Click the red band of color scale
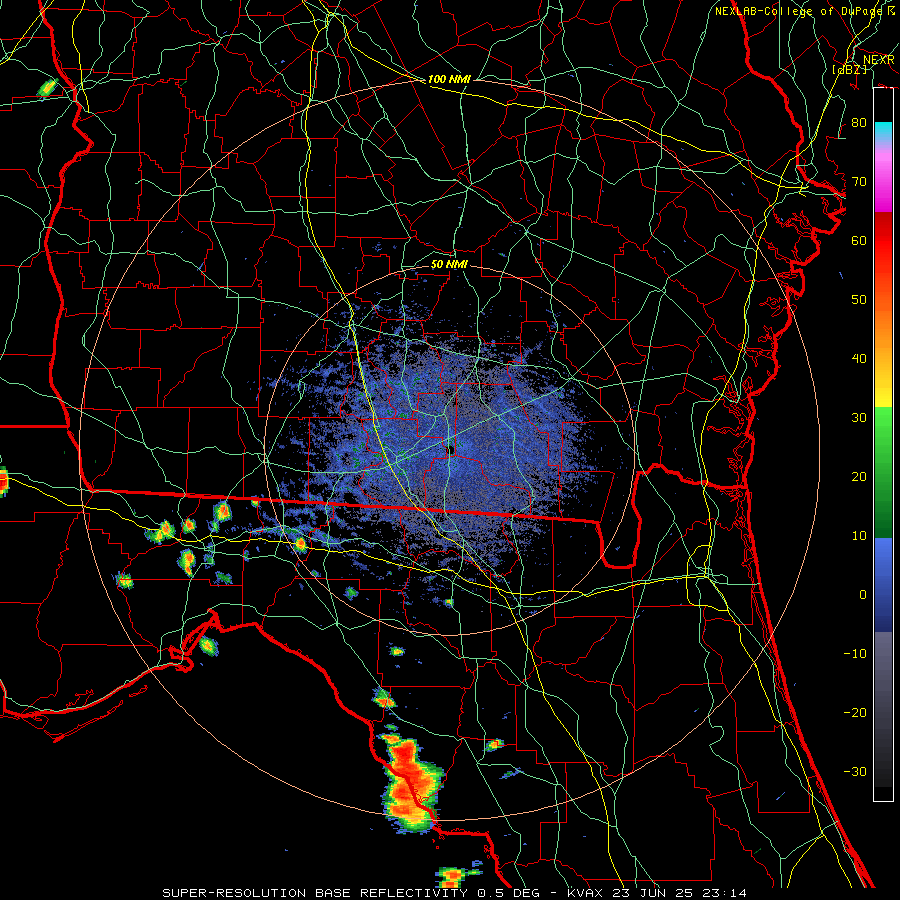 883,255
